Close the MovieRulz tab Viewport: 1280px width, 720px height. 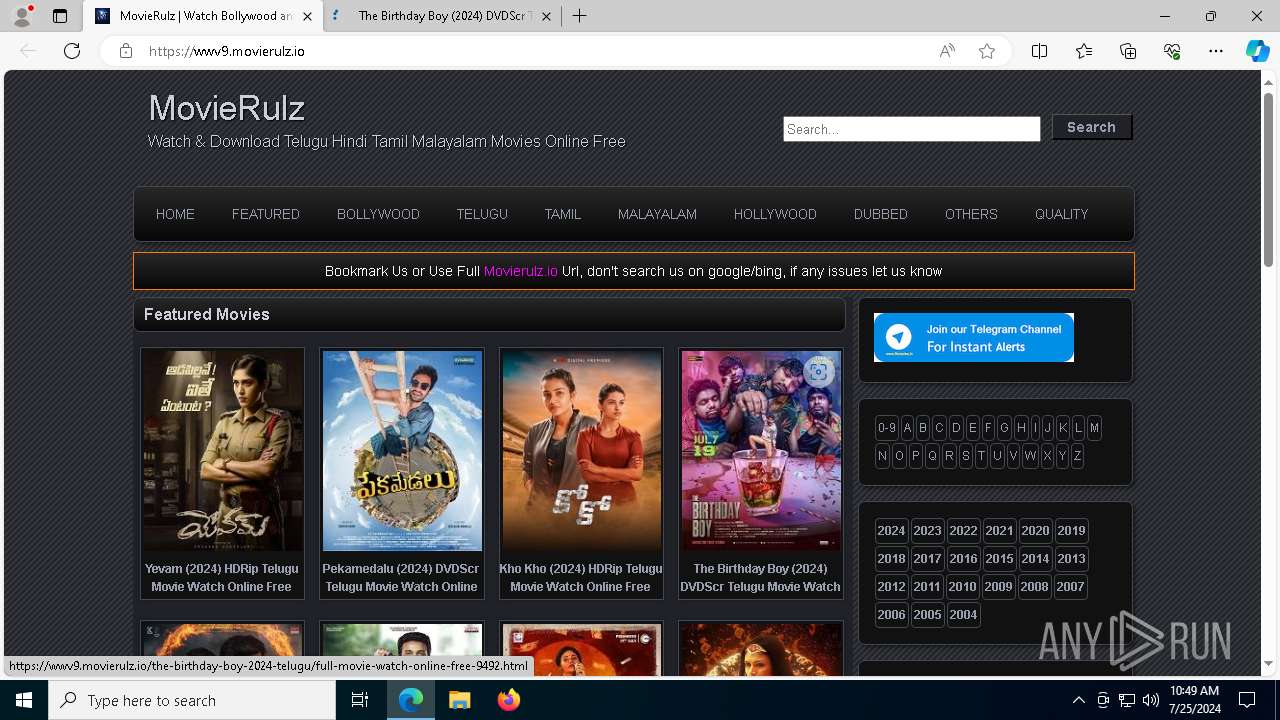(307, 16)
